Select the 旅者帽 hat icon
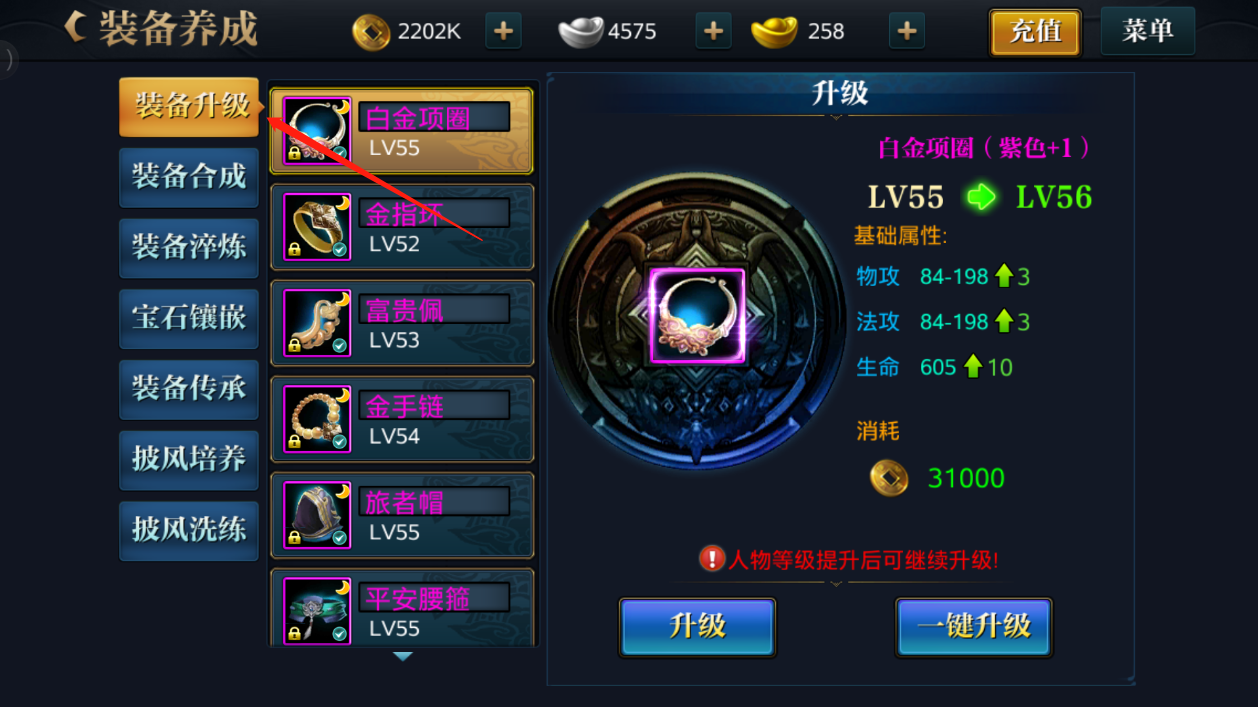 click(317, 515)
